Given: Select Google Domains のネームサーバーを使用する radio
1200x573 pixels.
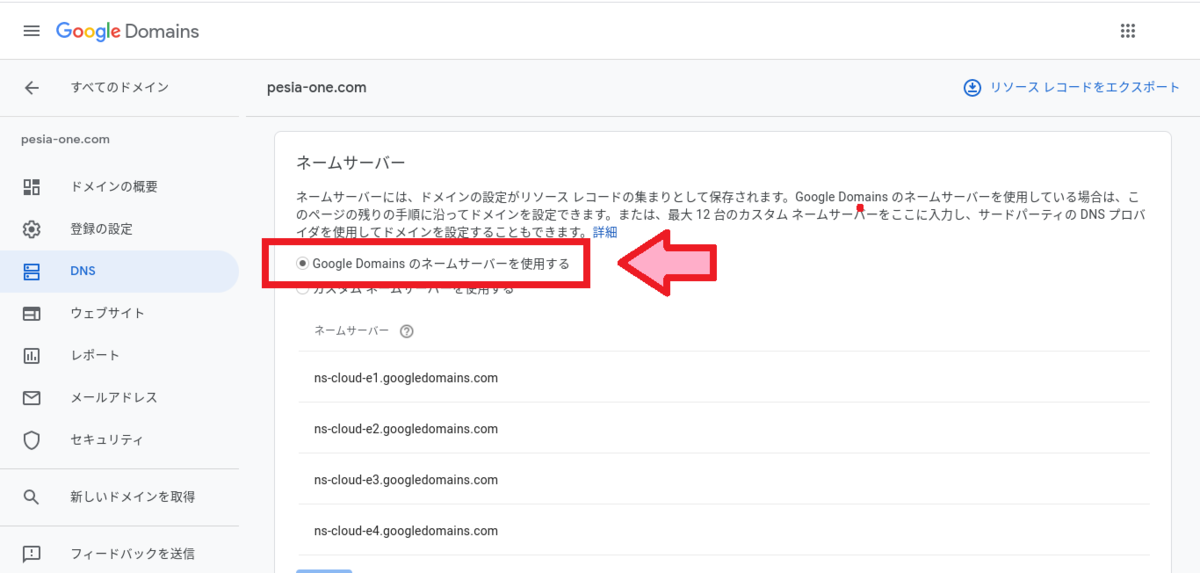Looking at the screenshot, I should [303, 264].
